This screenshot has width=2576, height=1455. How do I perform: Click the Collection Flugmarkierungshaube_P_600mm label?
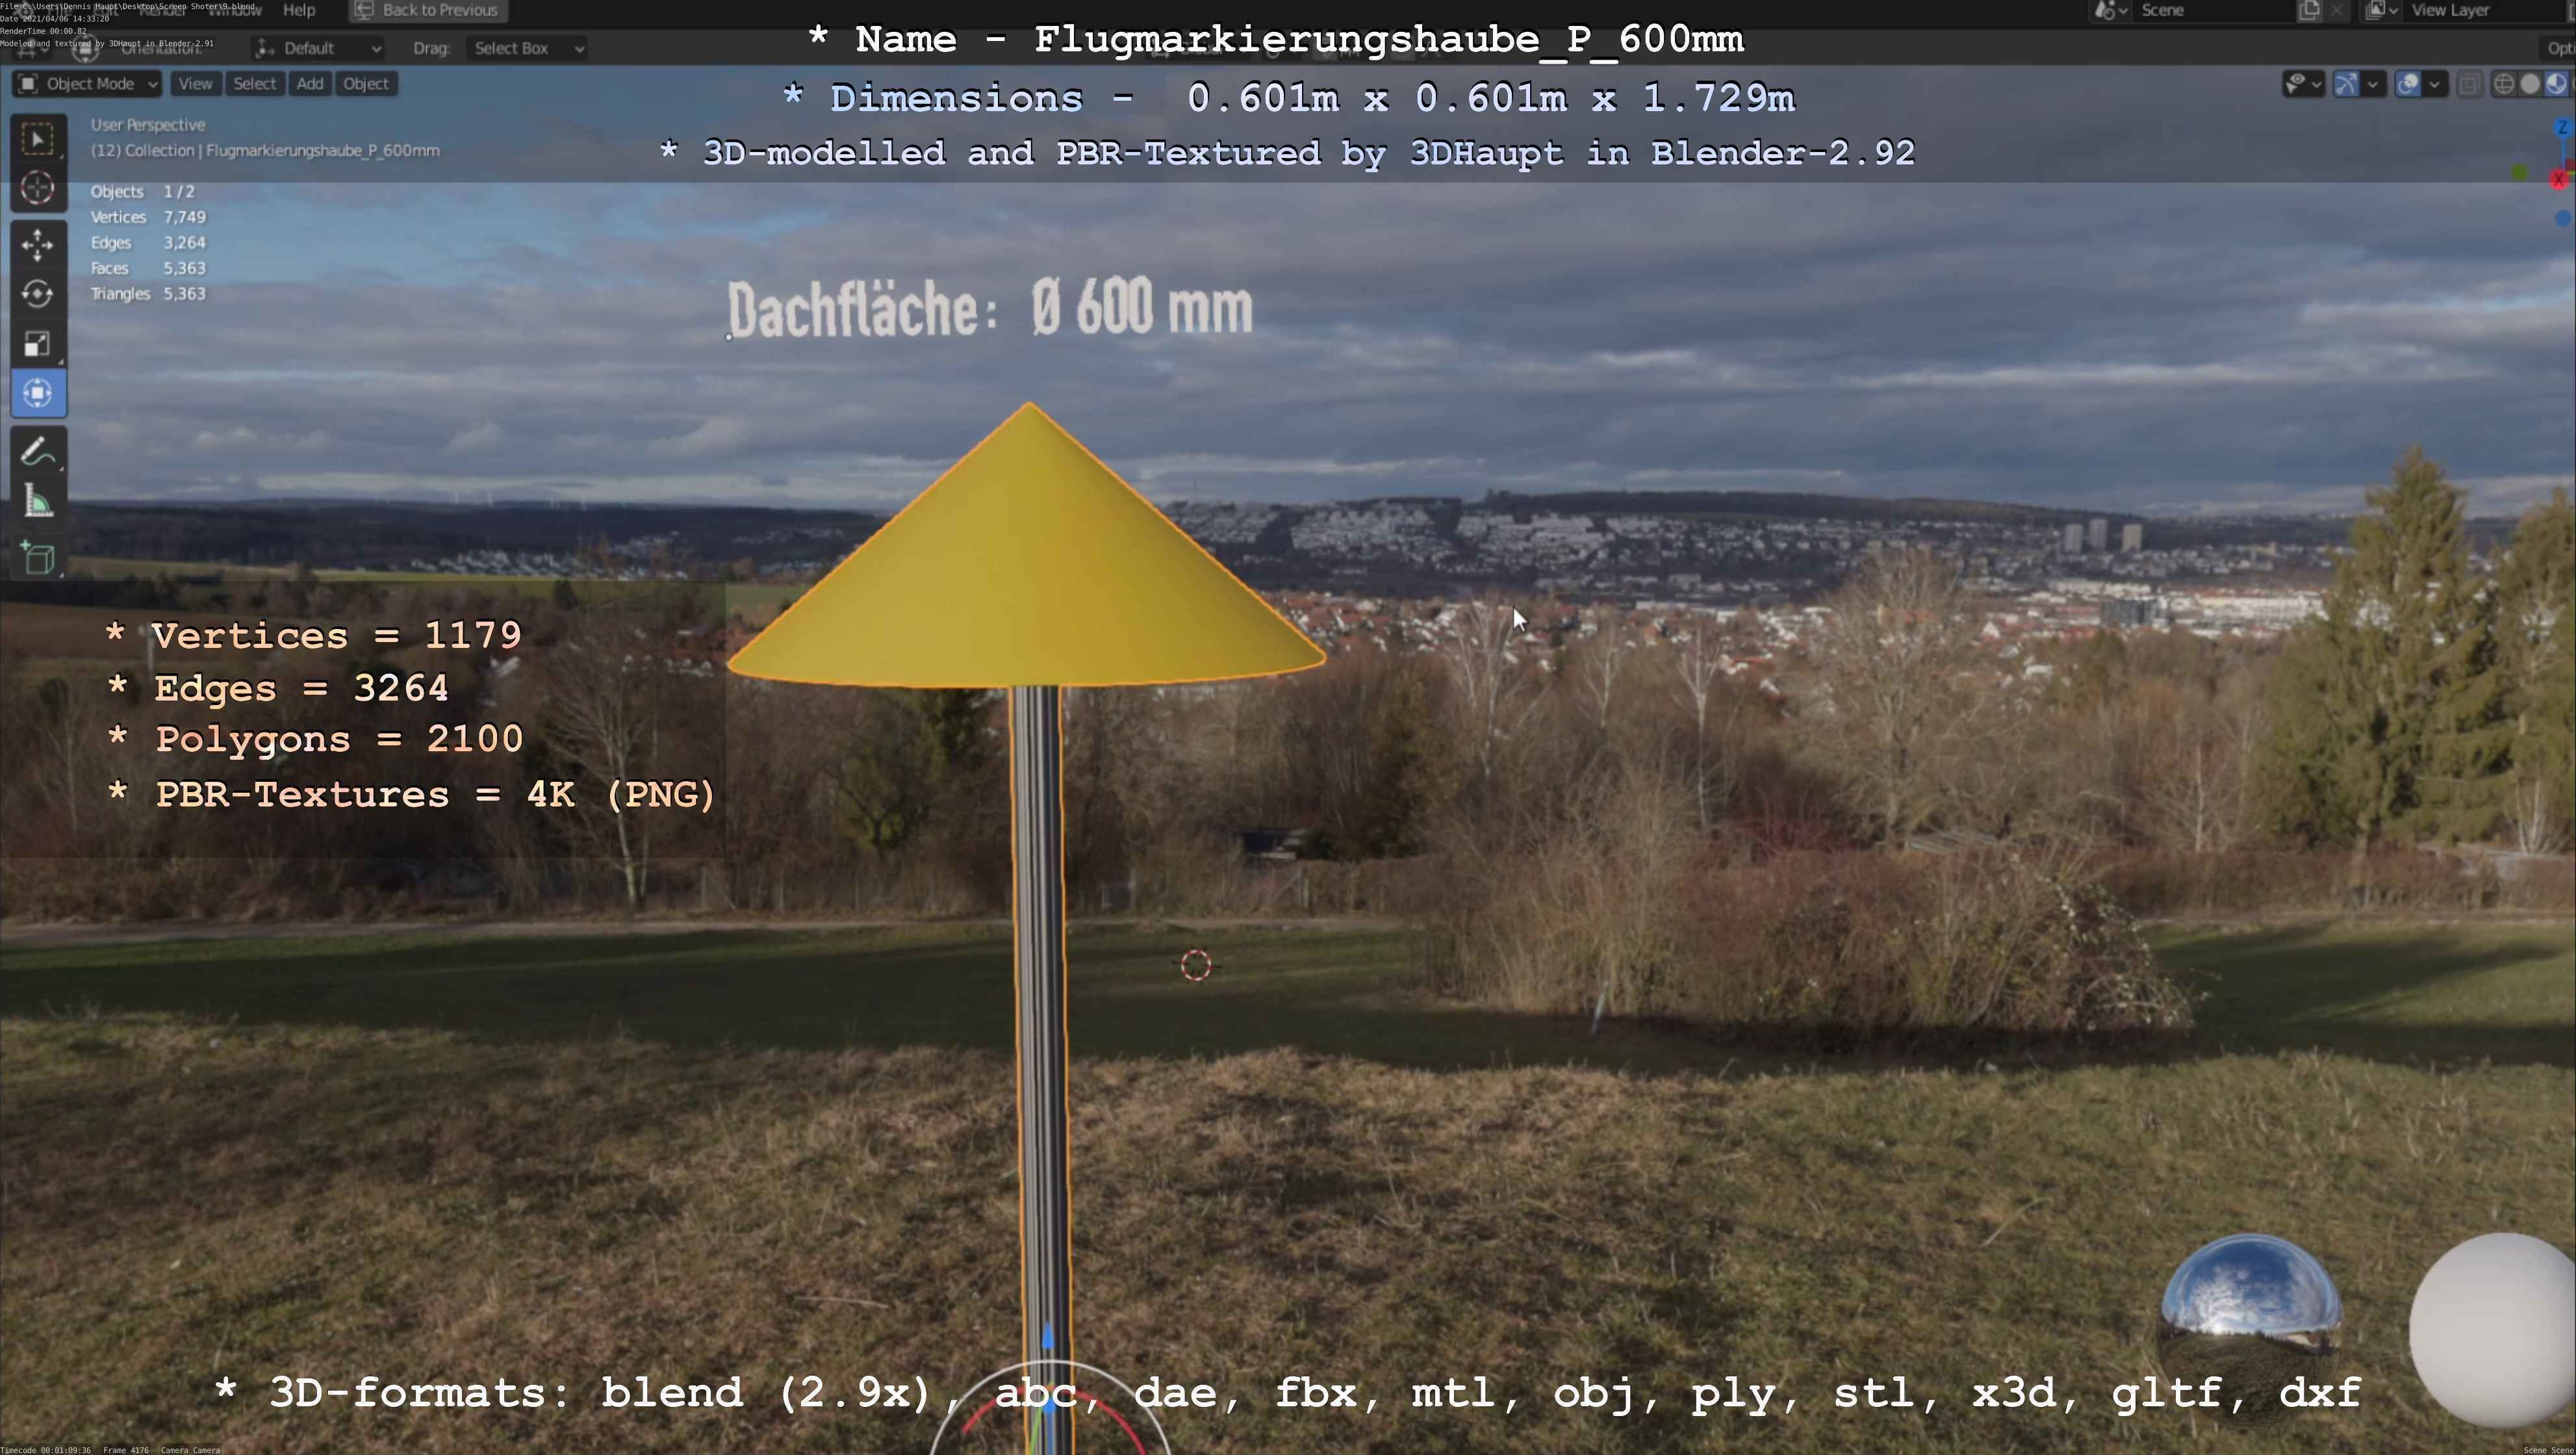(x=265, y=151)
